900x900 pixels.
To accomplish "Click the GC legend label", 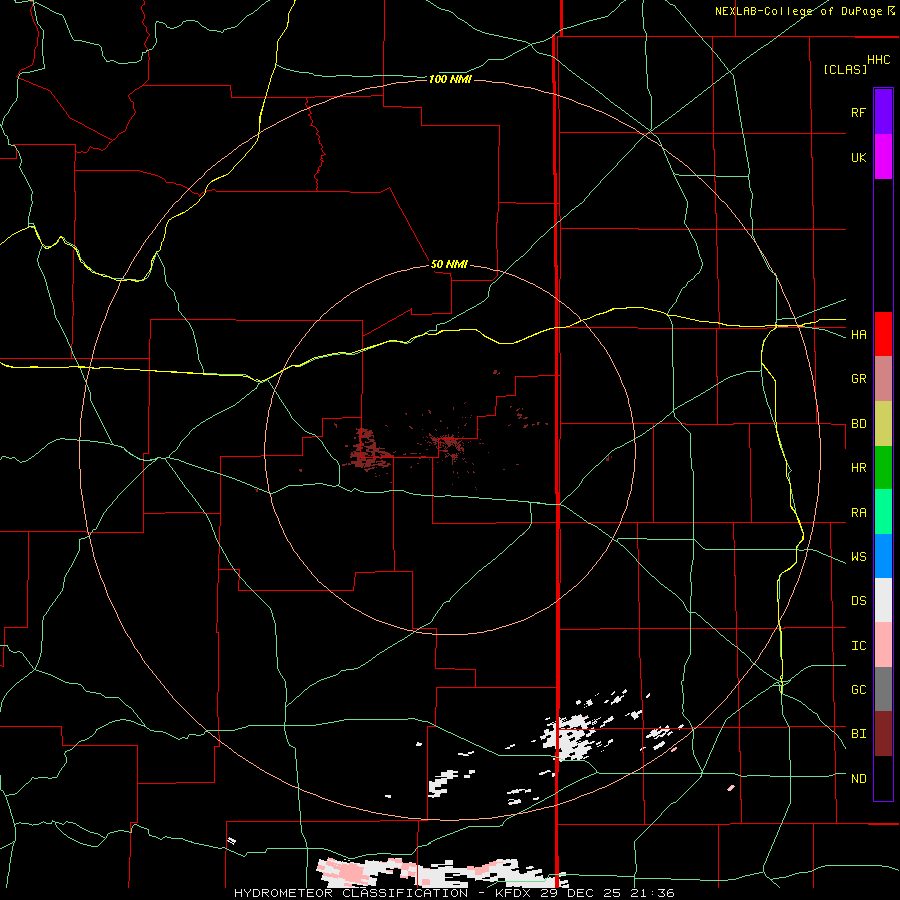I will (x=858, y=690).
